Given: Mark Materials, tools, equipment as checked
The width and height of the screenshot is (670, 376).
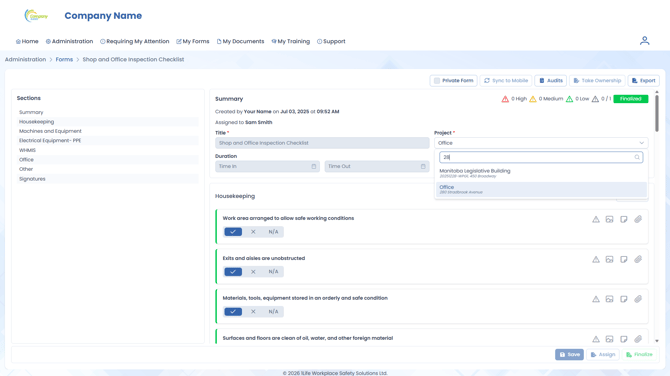Looking at the screenshot, I should click(x=233, y=311).
